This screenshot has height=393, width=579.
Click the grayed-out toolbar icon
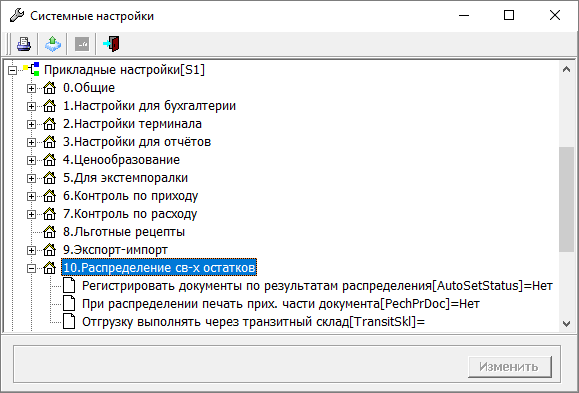[x=82, y=44]
